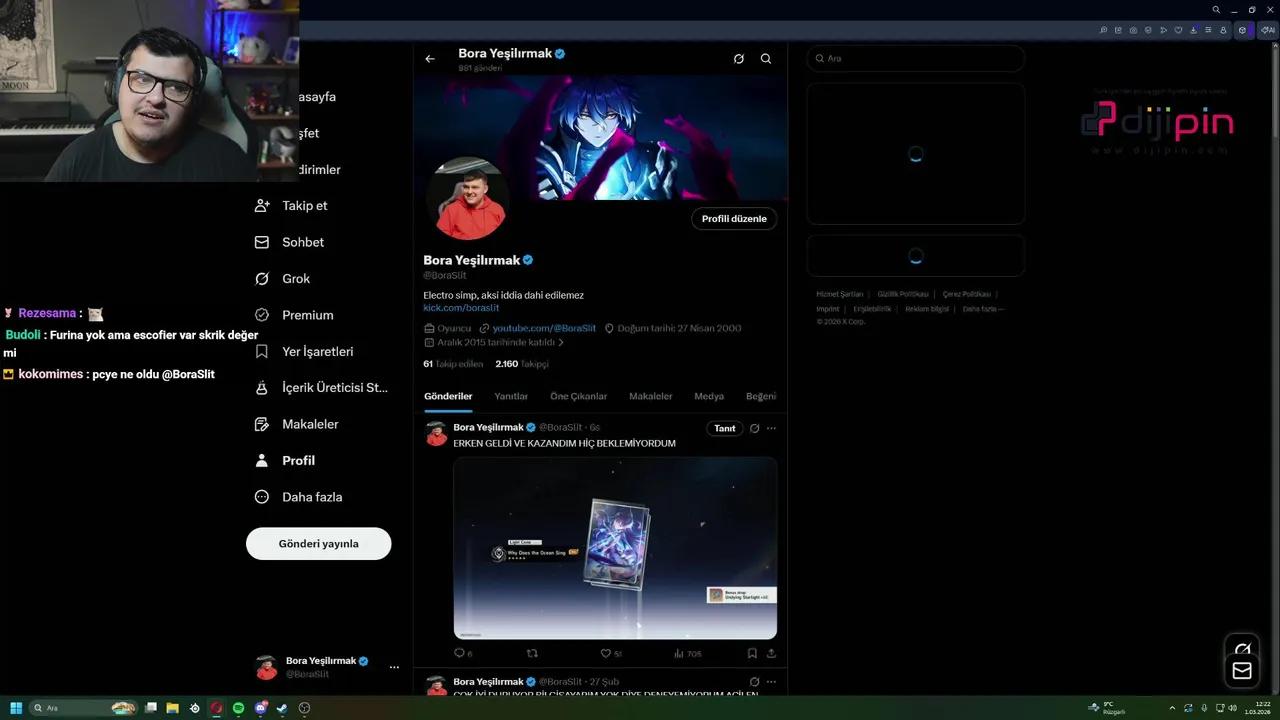View post analytics showing 705
The image size is (1280, 720).
(688, 653)
